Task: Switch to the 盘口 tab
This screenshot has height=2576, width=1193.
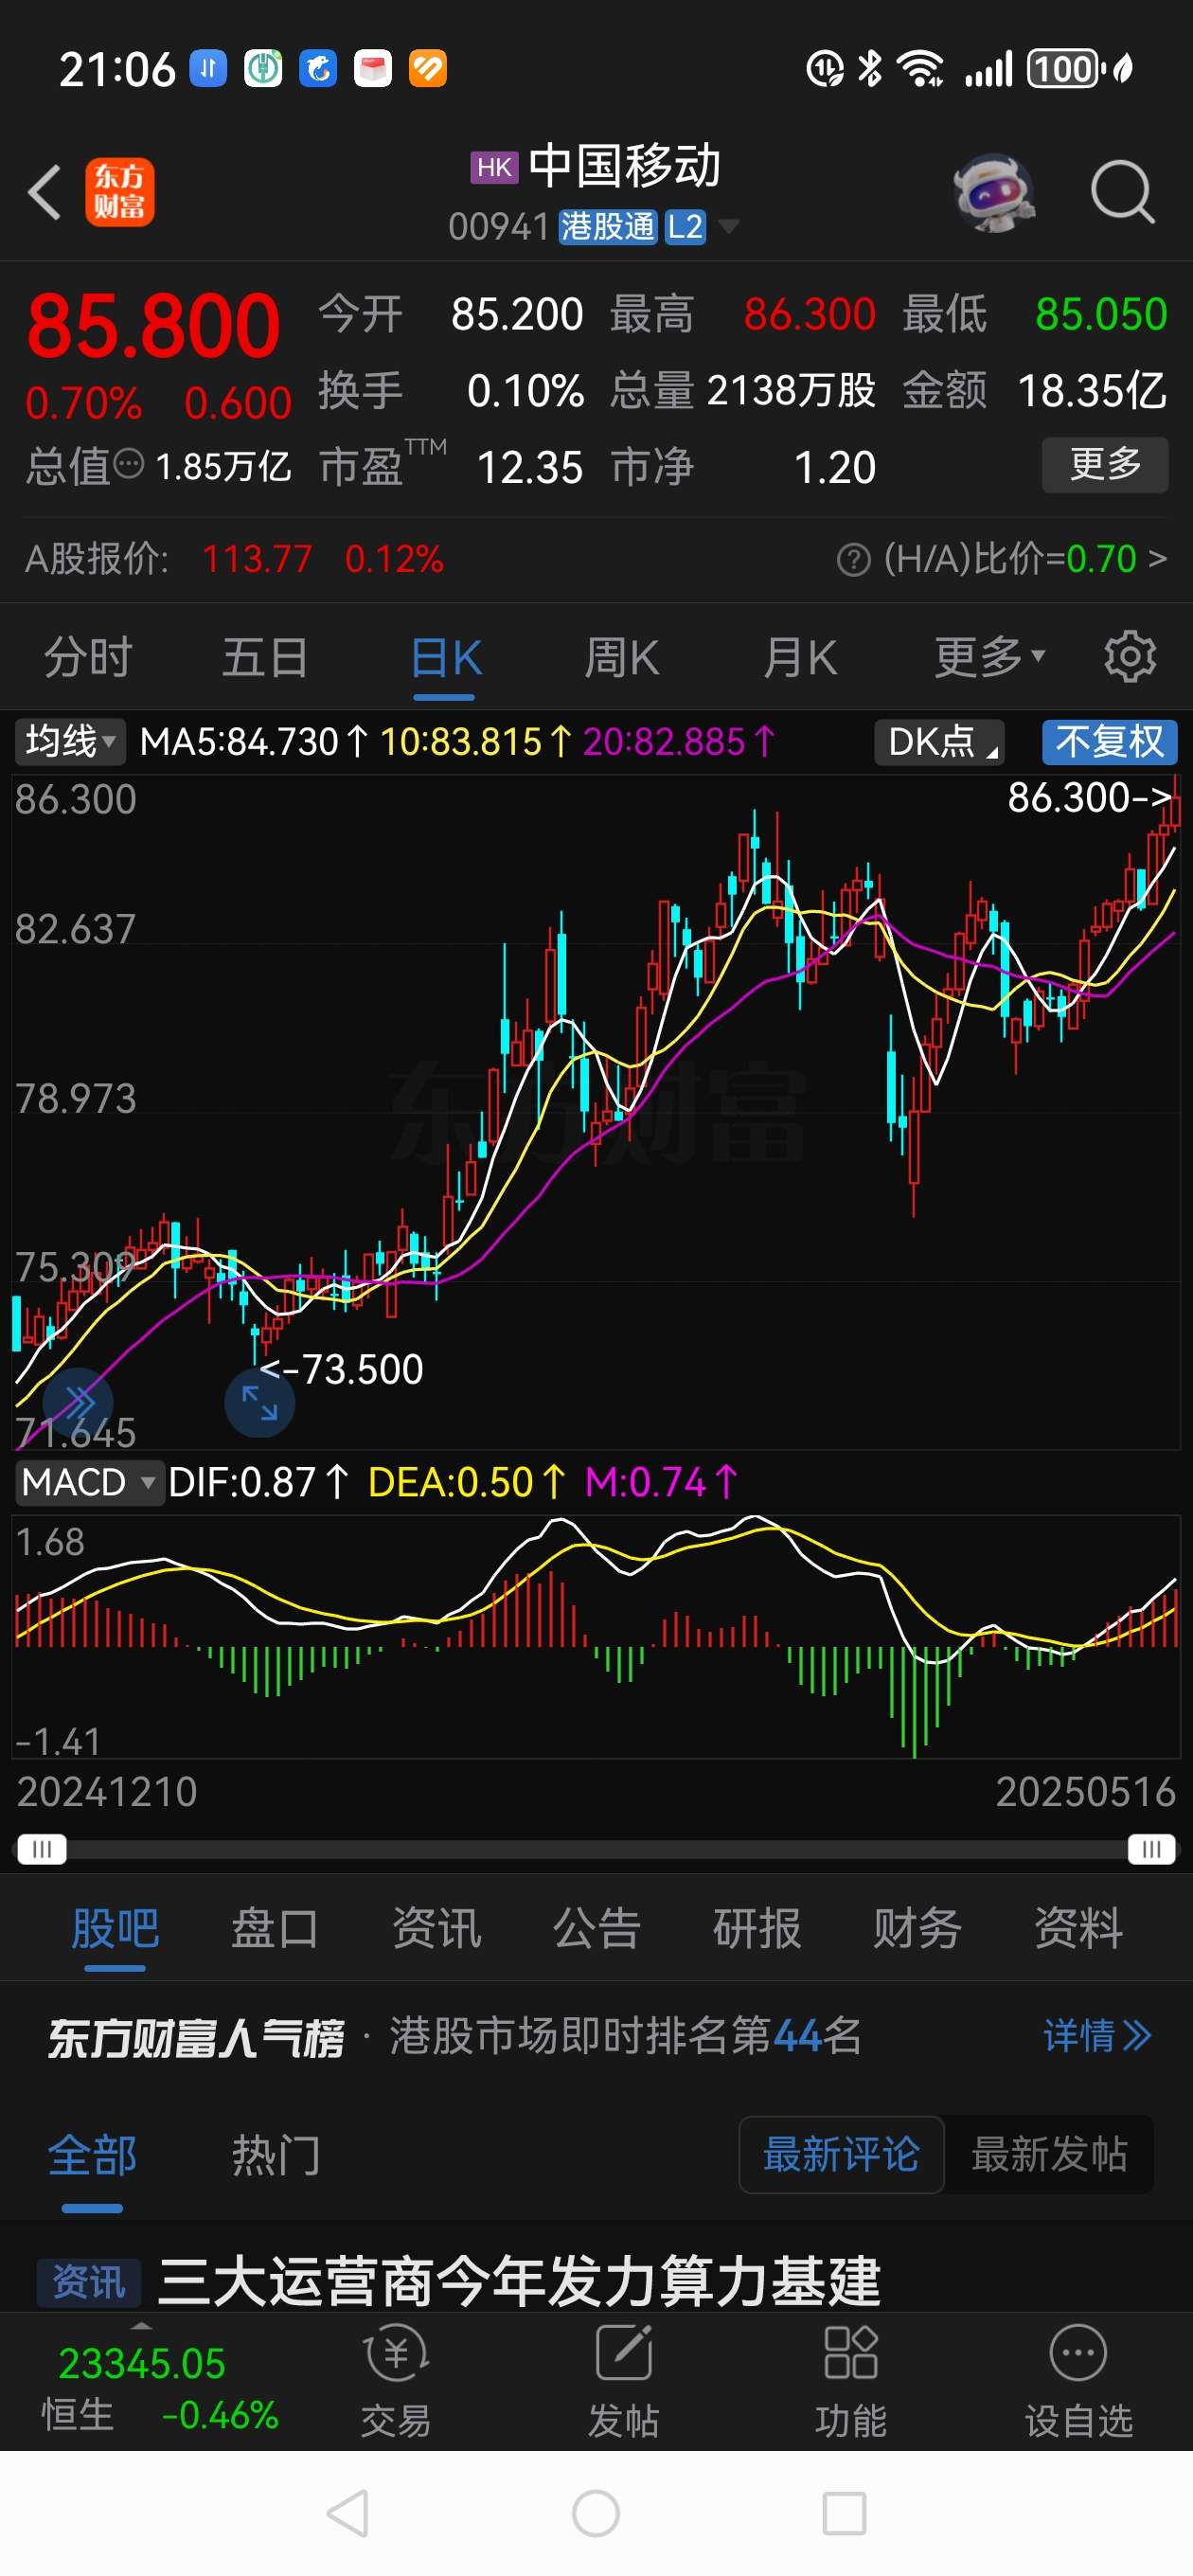Action: click(275, 1927)
